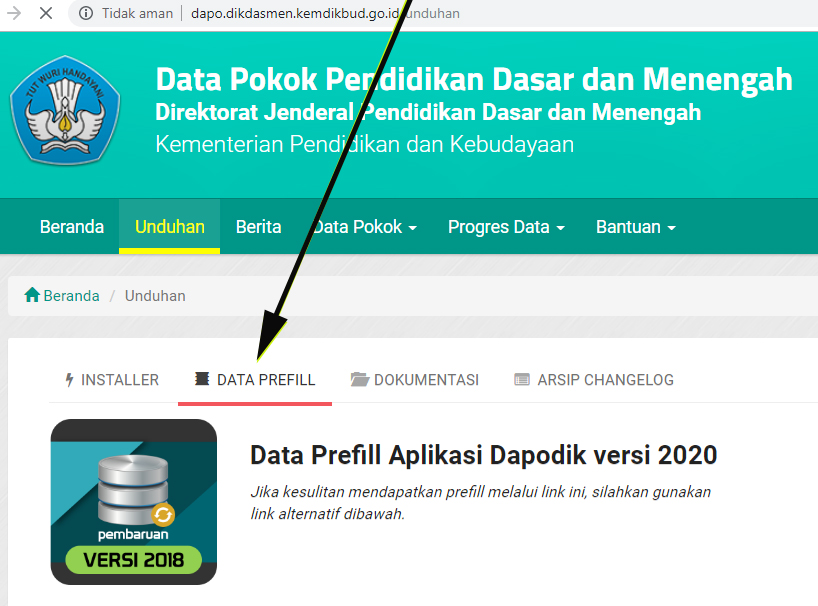The height and width of the screenshot is (606, 818).
Task: Click the Tut Wuri Handayani logo
Action: click(65, 111)
